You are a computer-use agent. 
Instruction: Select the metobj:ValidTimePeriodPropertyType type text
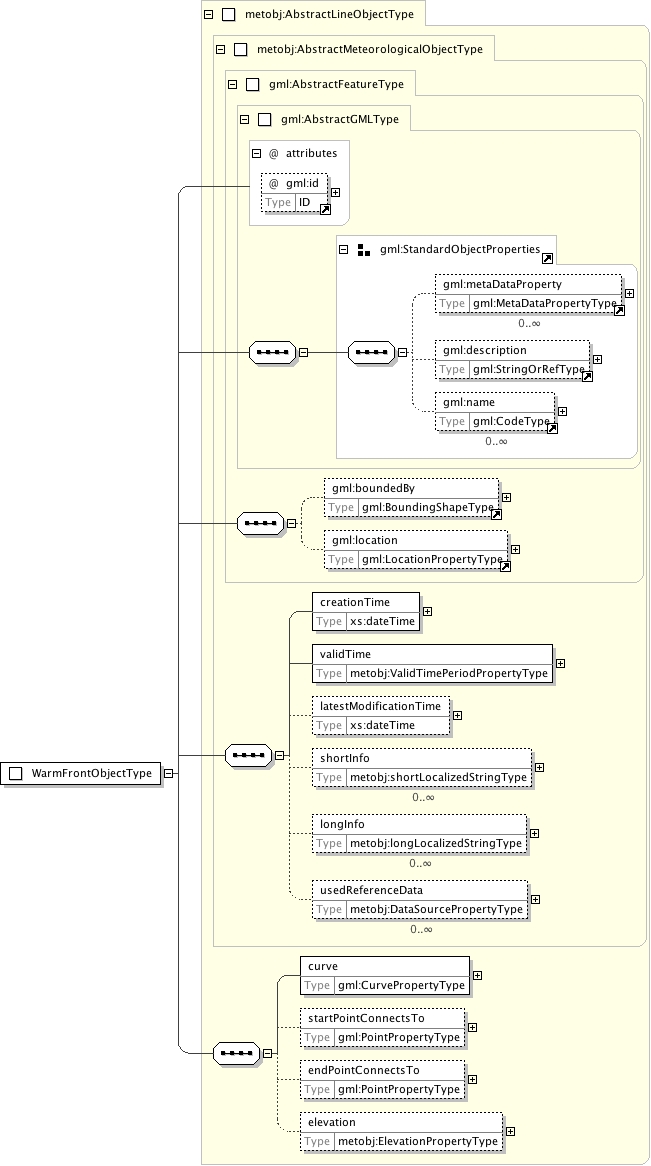(449, 673)
